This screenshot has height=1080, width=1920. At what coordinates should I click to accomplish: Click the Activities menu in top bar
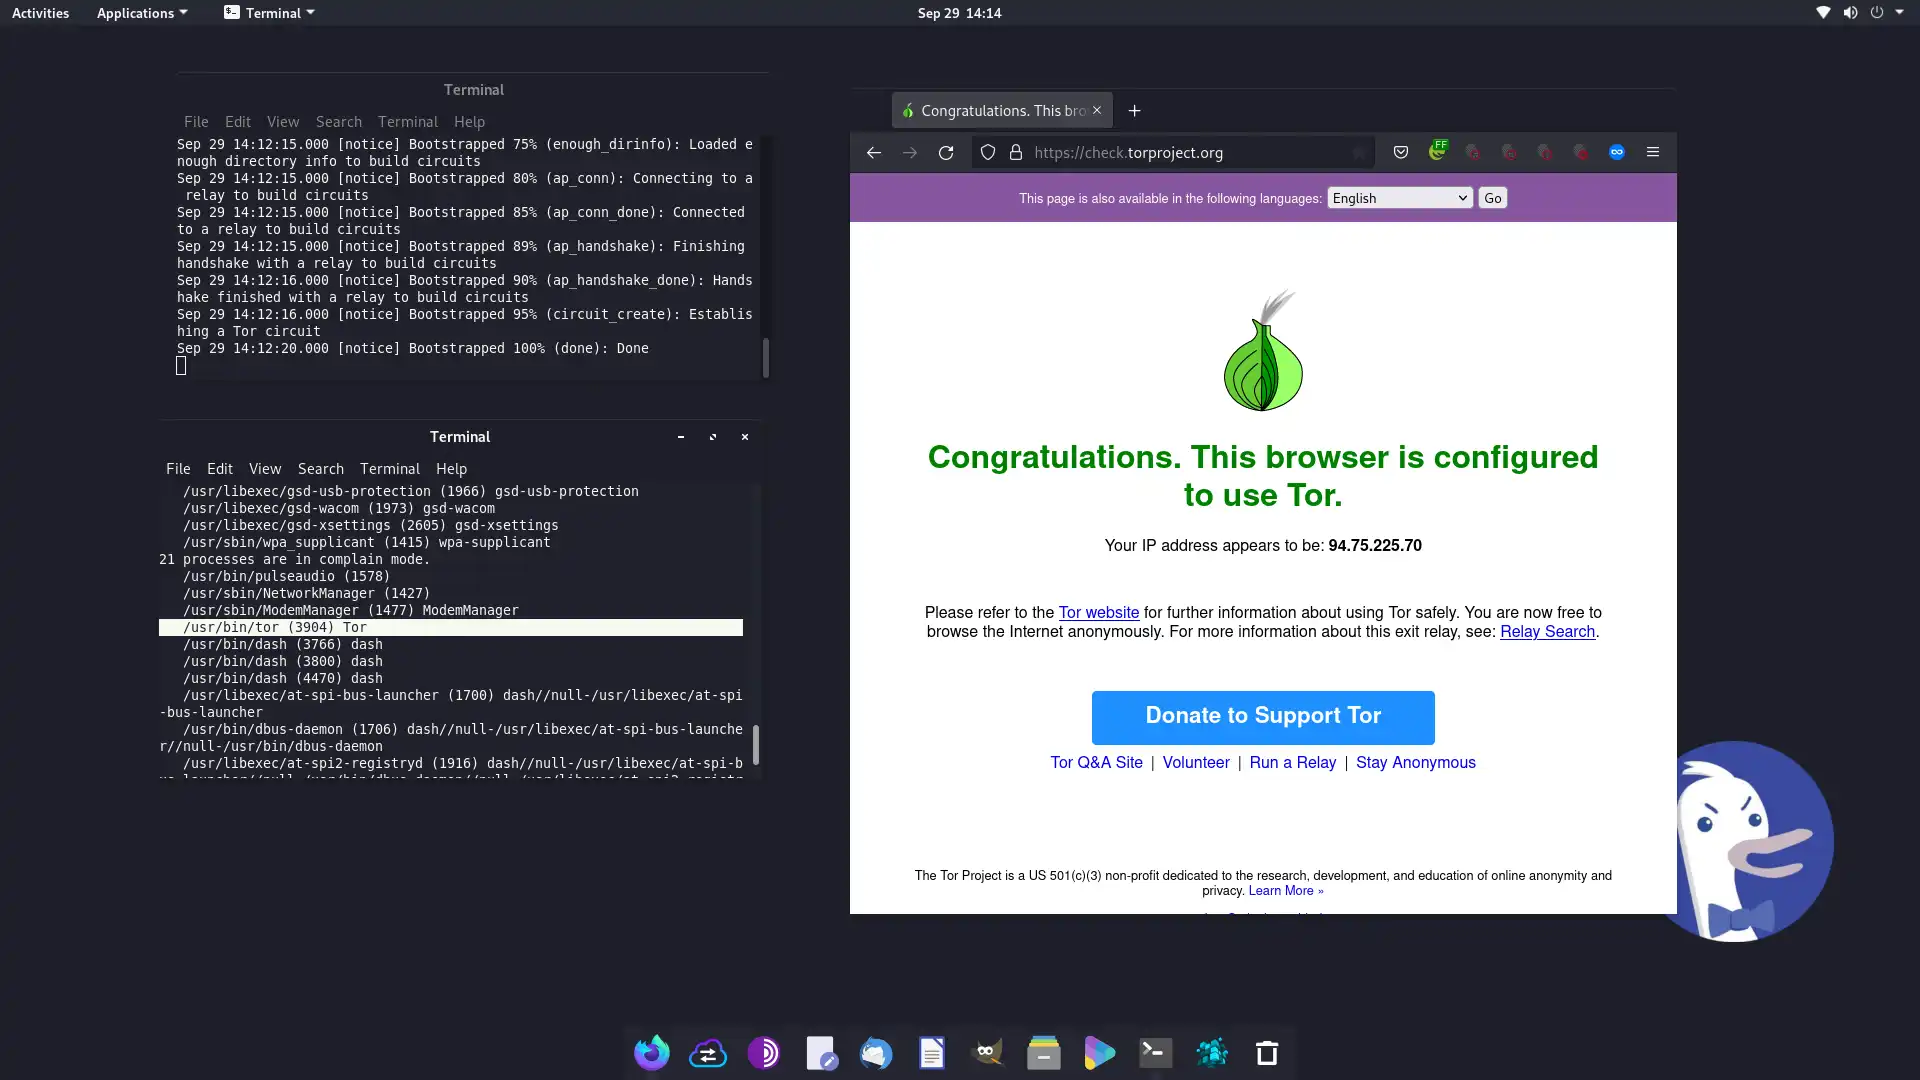pyautogui.click(x=40, y=12)
